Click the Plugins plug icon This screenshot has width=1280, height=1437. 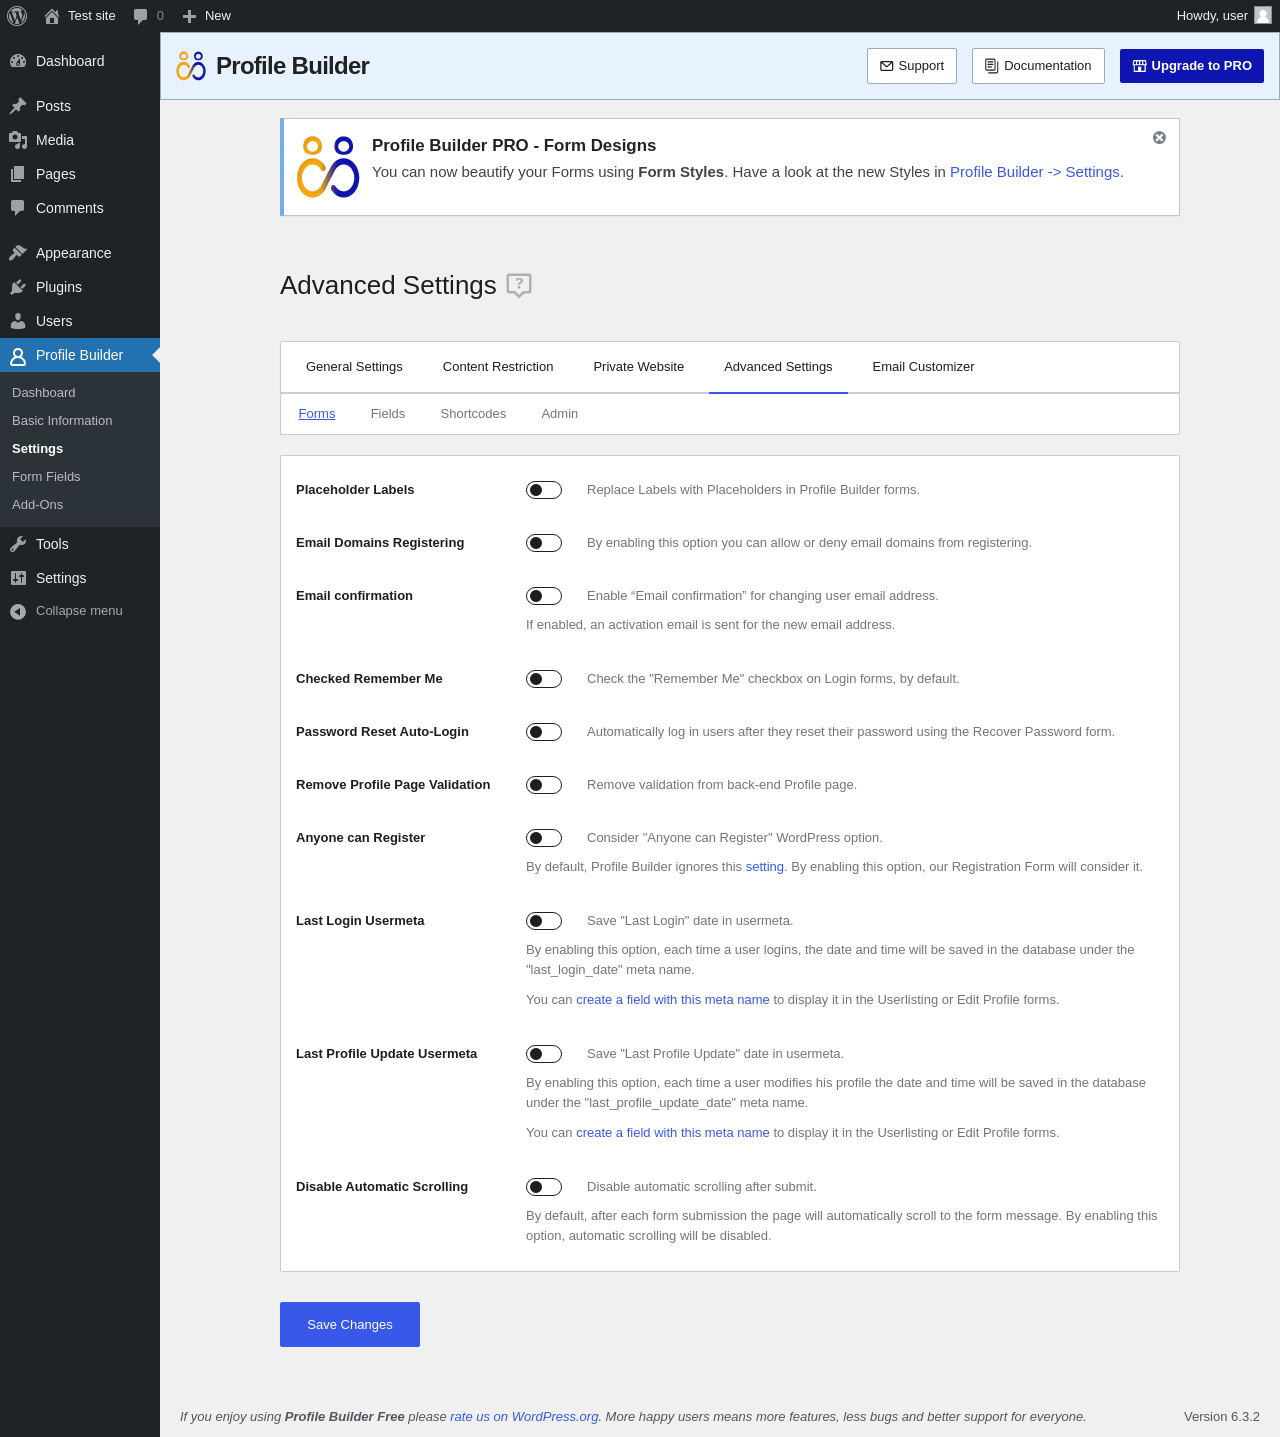[x=18, y=287]
